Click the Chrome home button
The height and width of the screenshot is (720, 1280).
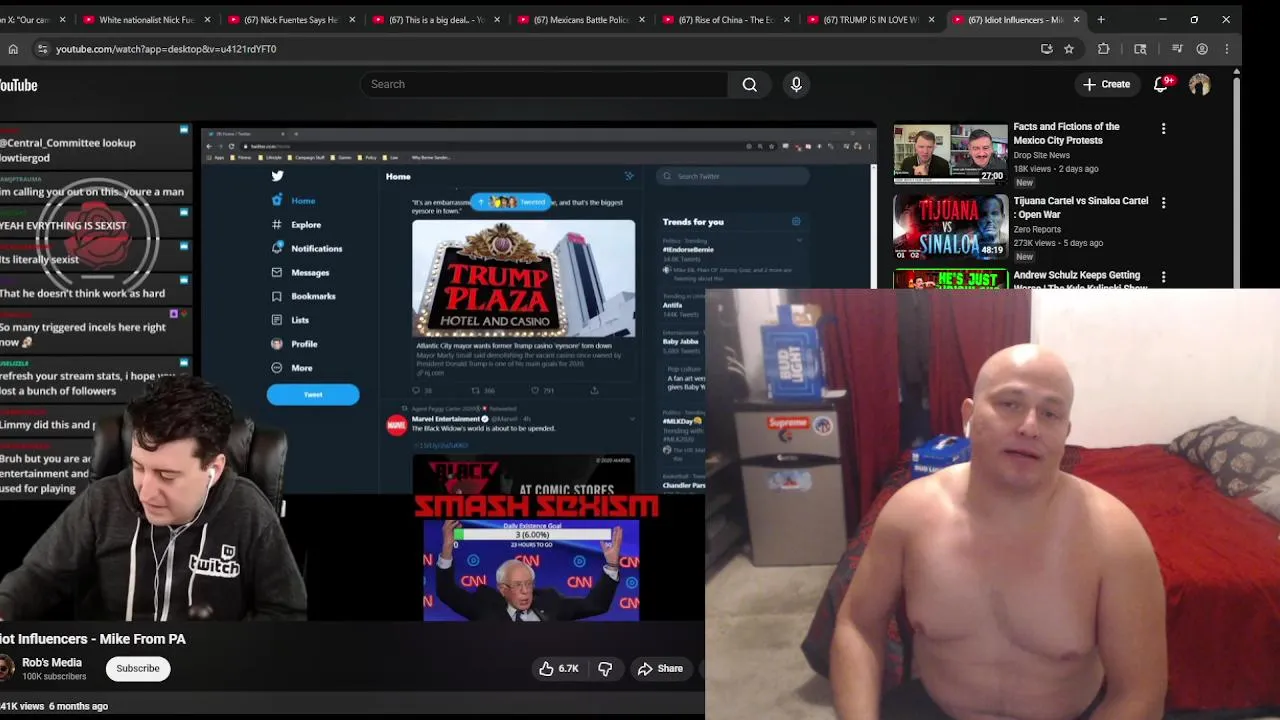tap(13, 49)
